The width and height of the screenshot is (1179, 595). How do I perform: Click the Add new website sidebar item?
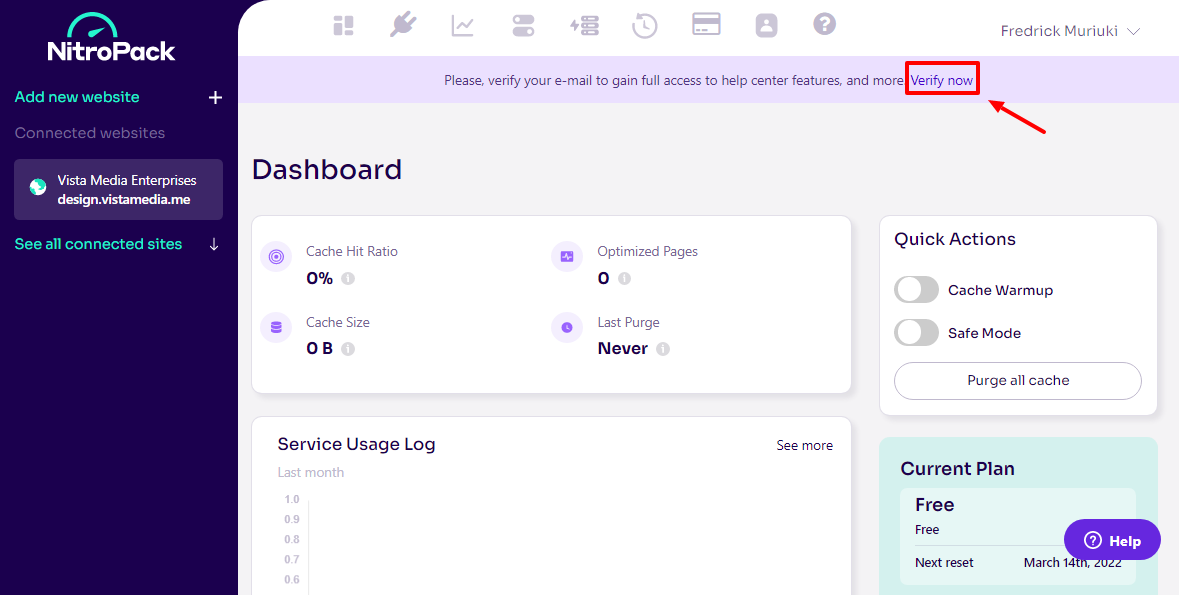click(x=77, y=97)
